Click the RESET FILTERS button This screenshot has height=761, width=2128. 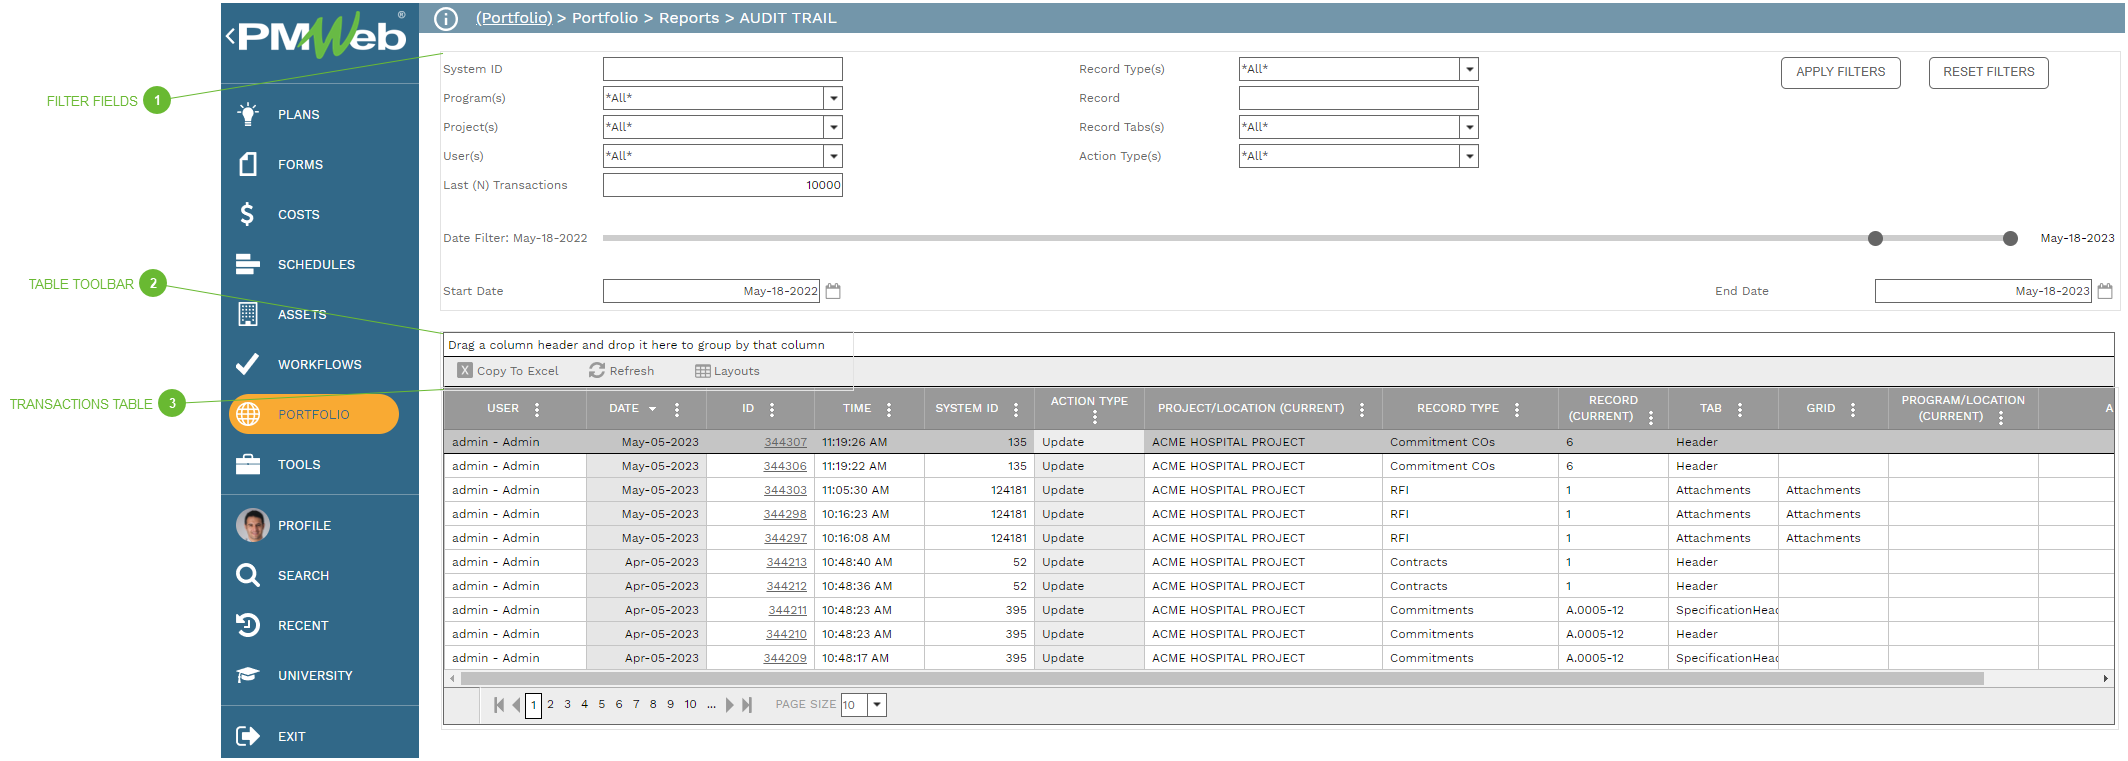[x=1988, y=72]
